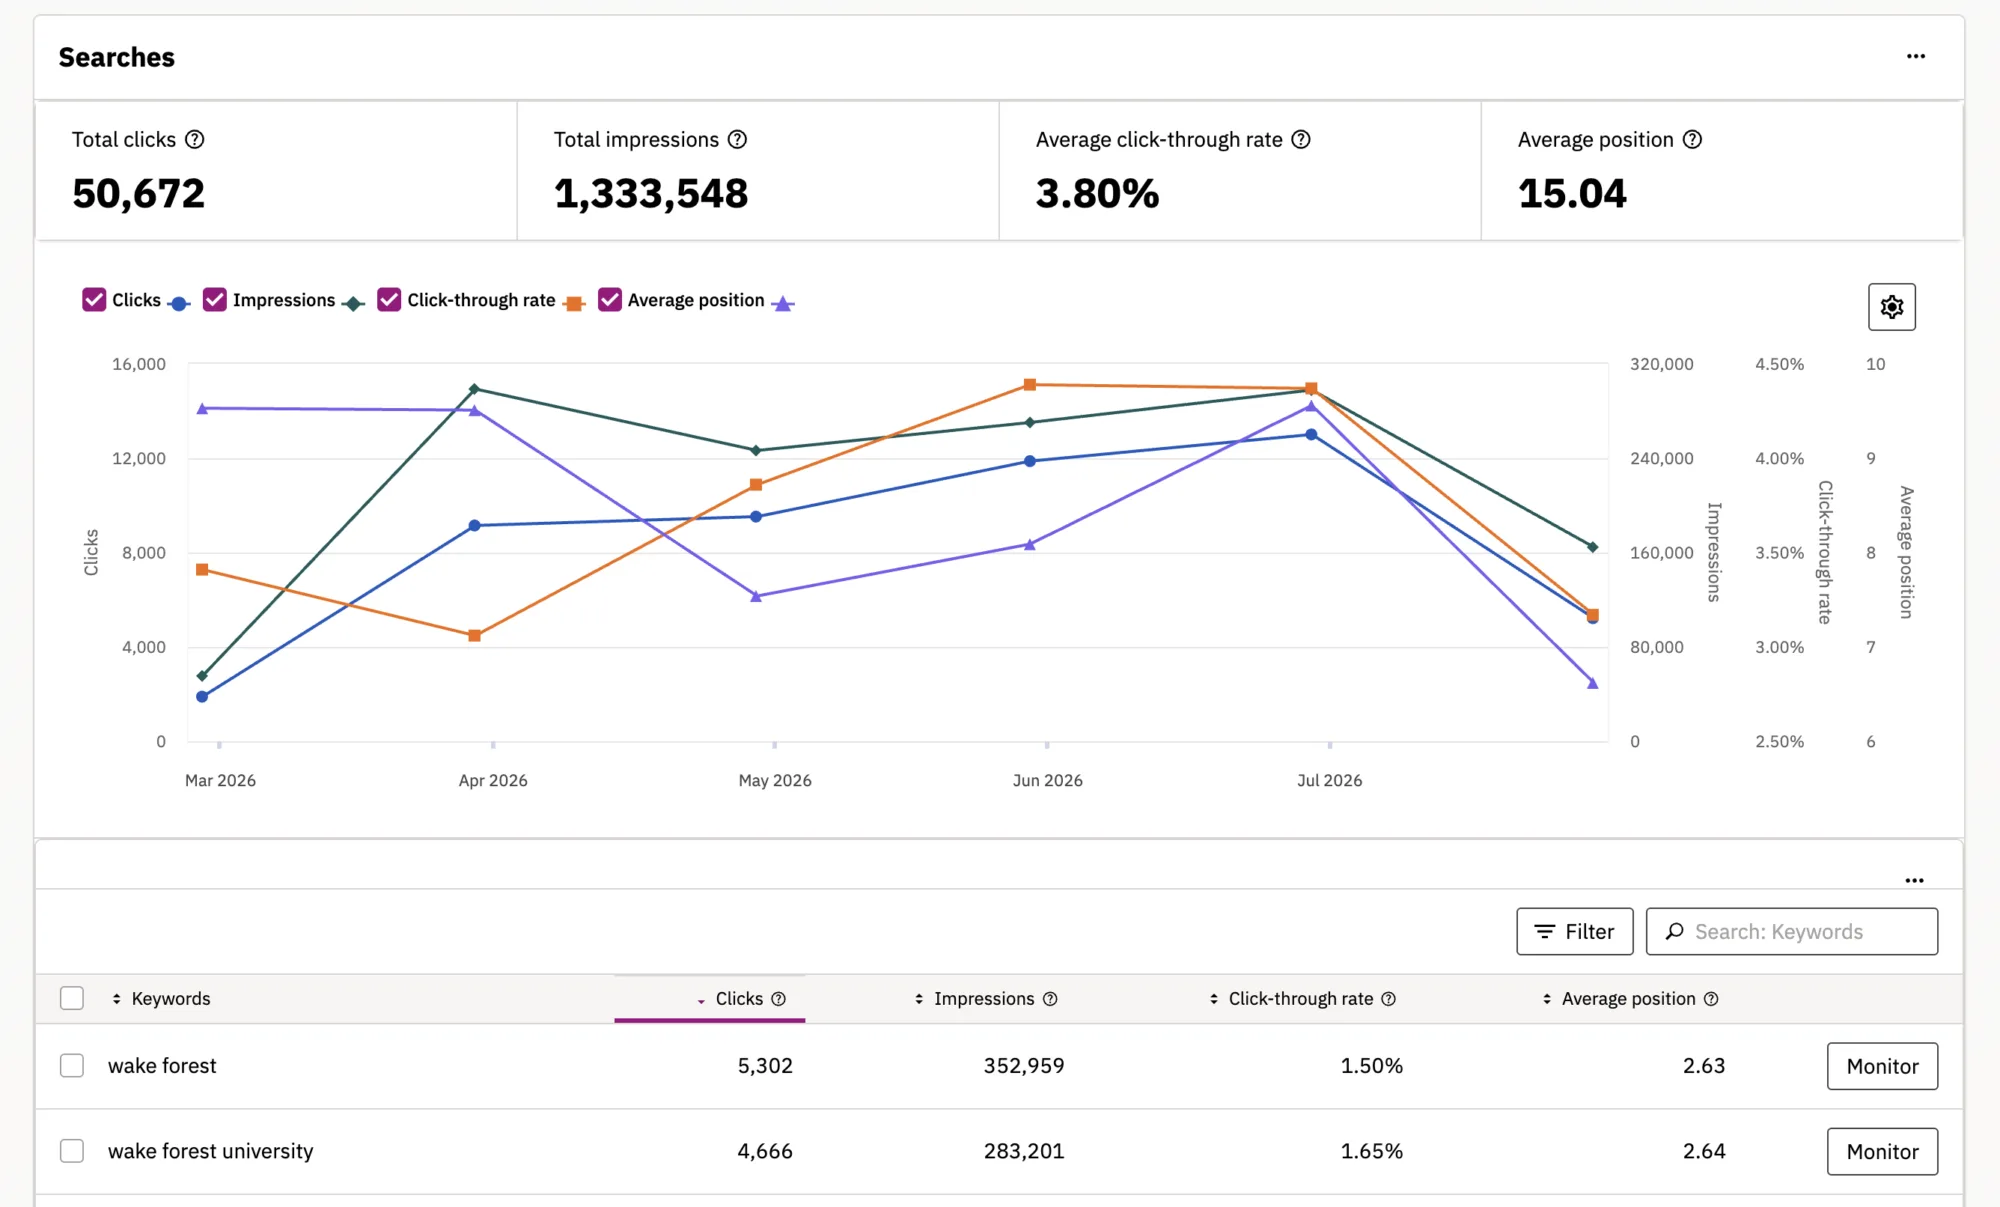2000x1207 pixels.
Task: Open the Searches panel three-dot menu
Action: pyautogui.click(x=1915, y=56)
